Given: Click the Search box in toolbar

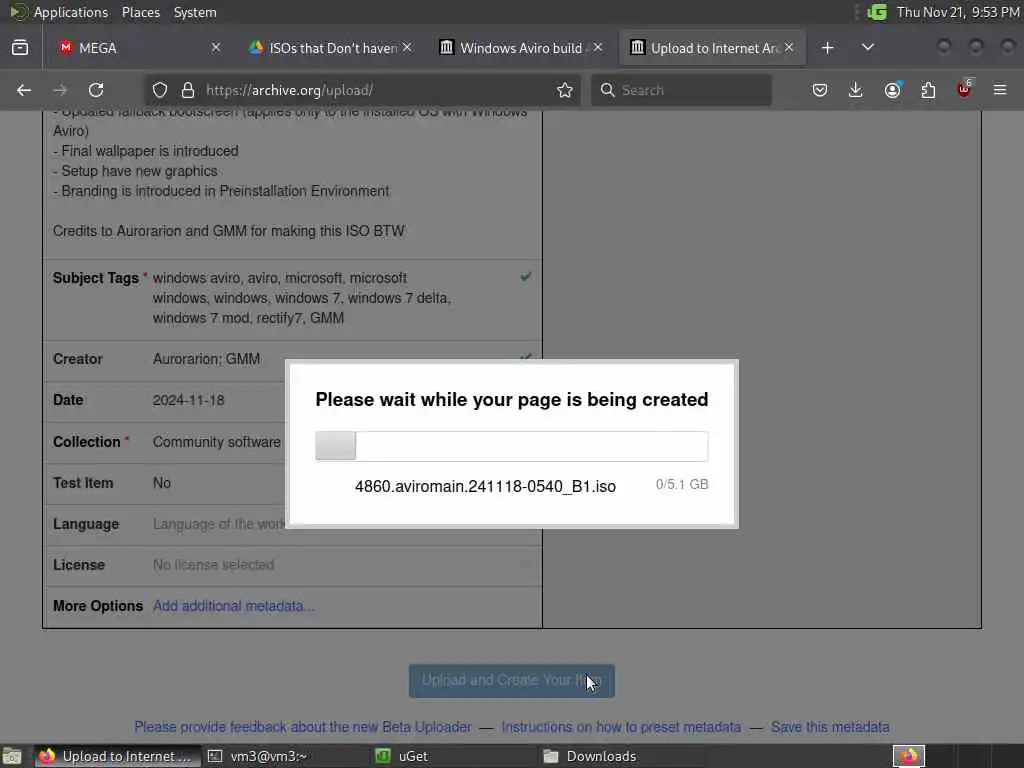Looking at the screenshot, I should 681,90.
